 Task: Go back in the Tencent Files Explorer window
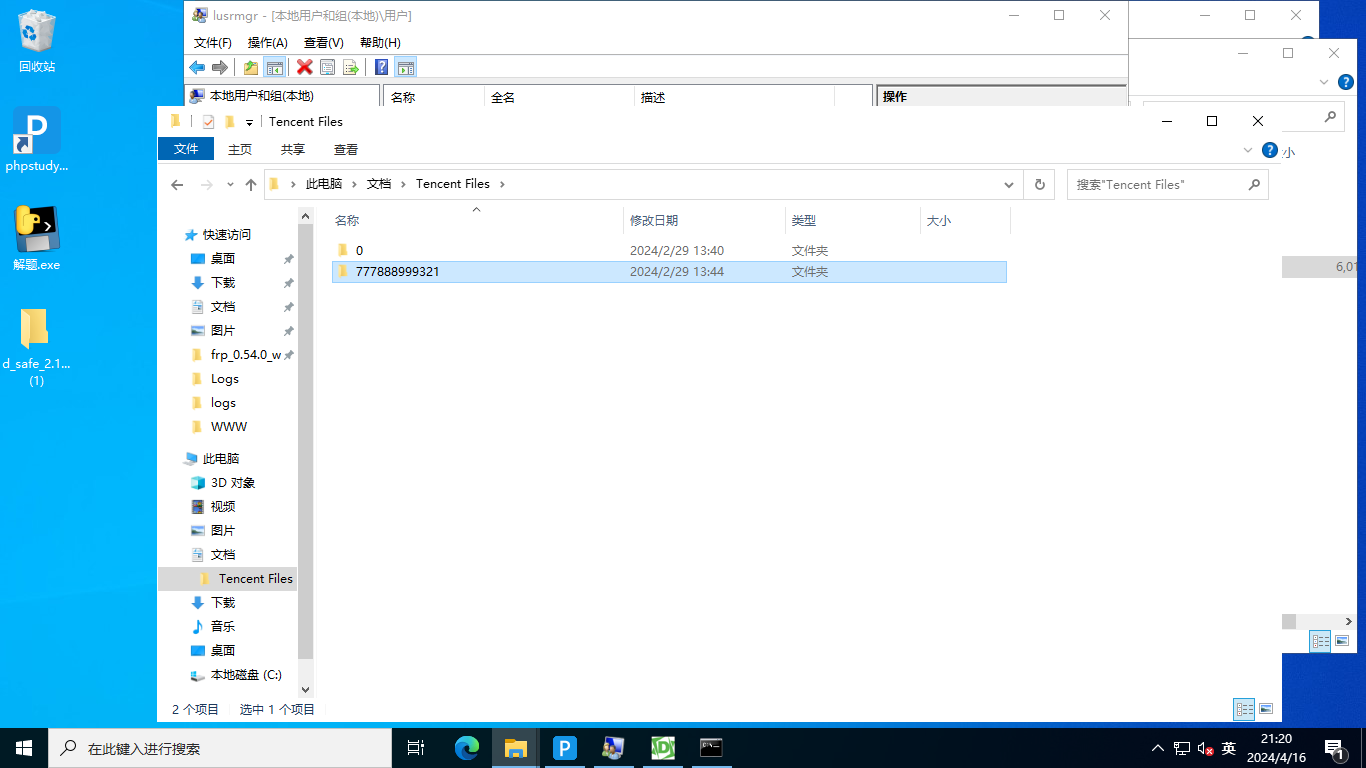click(x=177, y=185)
